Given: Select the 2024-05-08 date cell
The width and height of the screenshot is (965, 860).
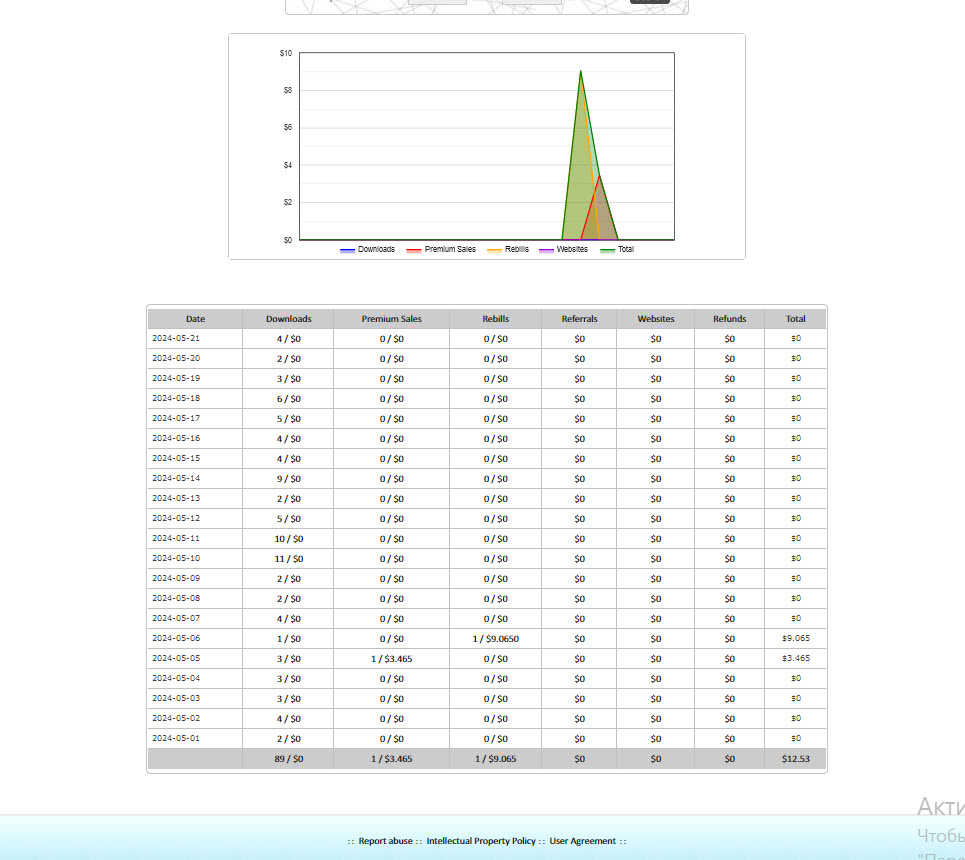Looking at the screenshot, I should pos(195,598).
